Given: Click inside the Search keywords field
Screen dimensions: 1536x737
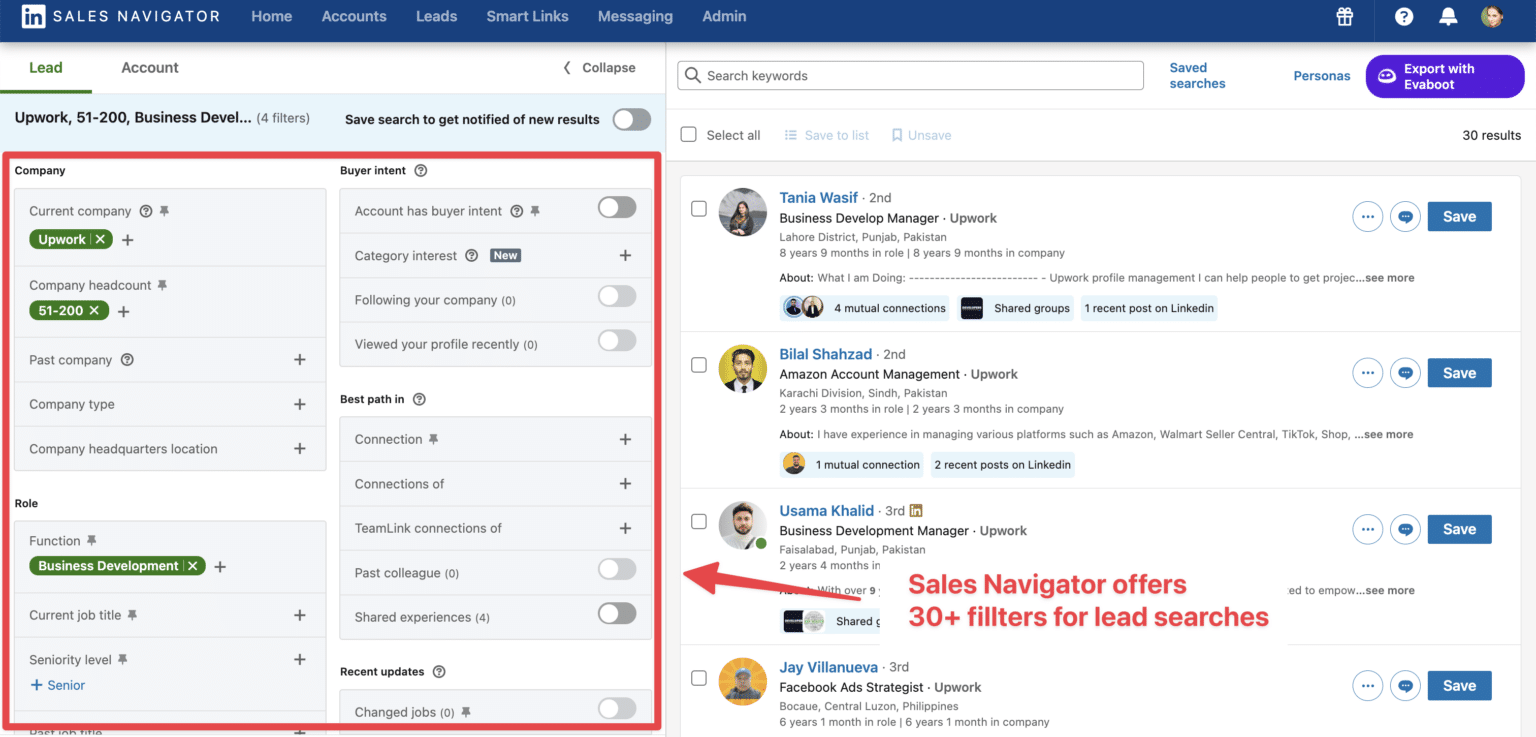Looking at the screenshot, I should click(910, 75).
